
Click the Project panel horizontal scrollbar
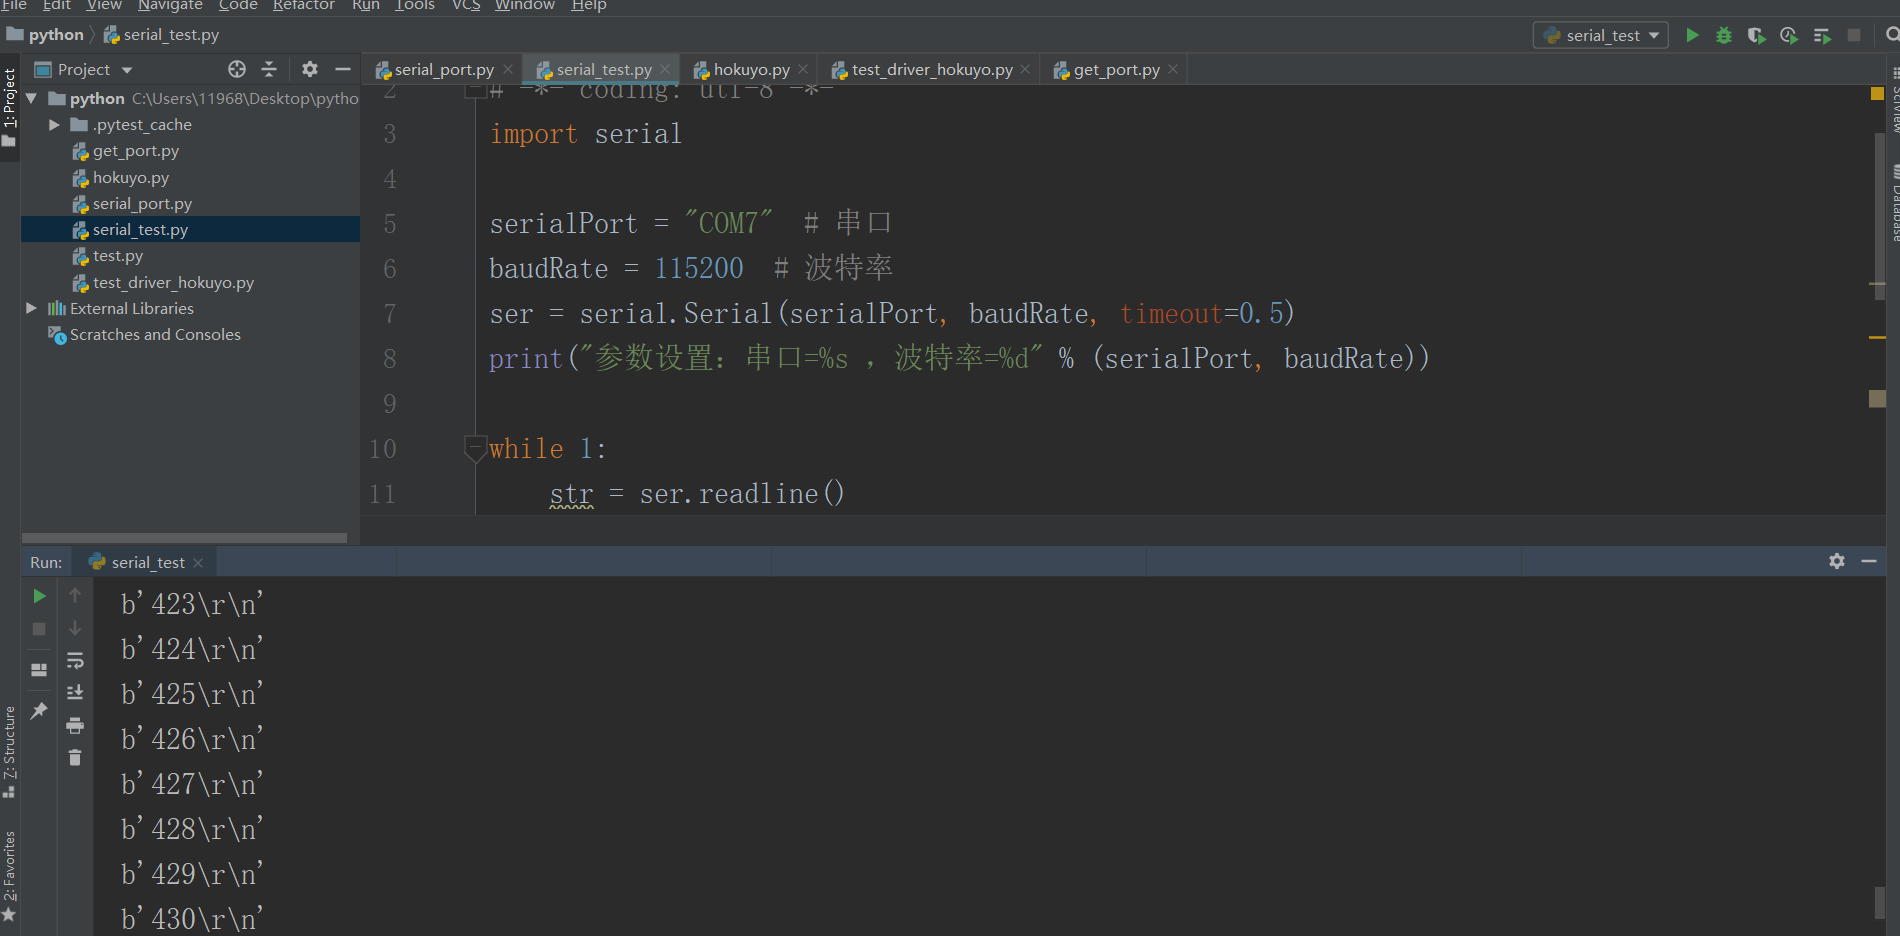184,538
